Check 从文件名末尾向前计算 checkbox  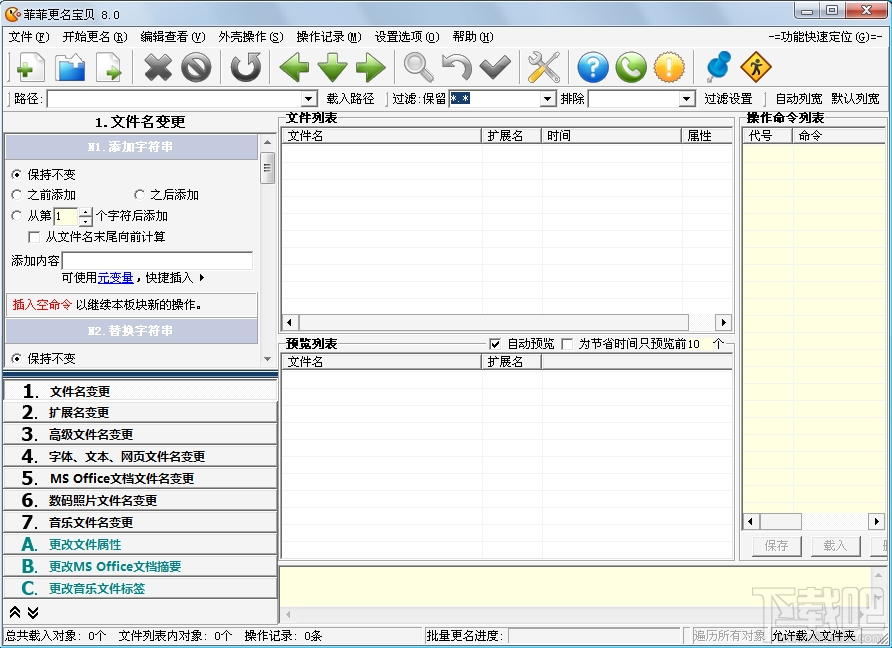coord(34,237)
